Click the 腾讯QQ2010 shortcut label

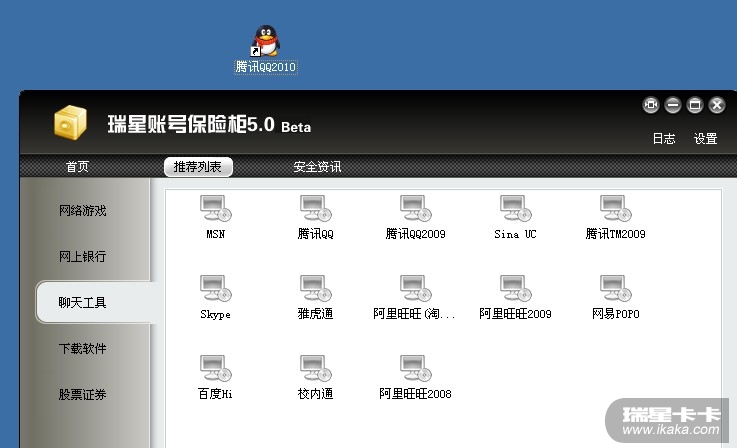(266, 67)
